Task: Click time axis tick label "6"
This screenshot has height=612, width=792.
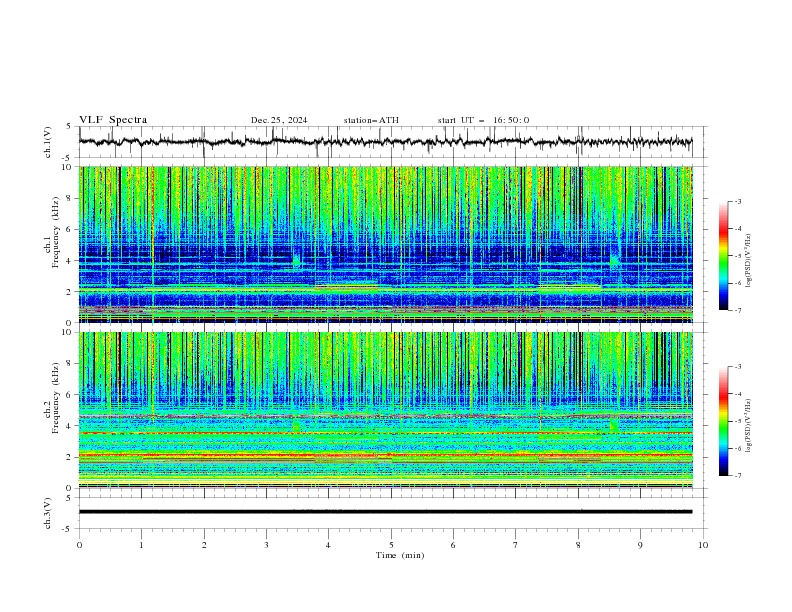Action: 454,545
